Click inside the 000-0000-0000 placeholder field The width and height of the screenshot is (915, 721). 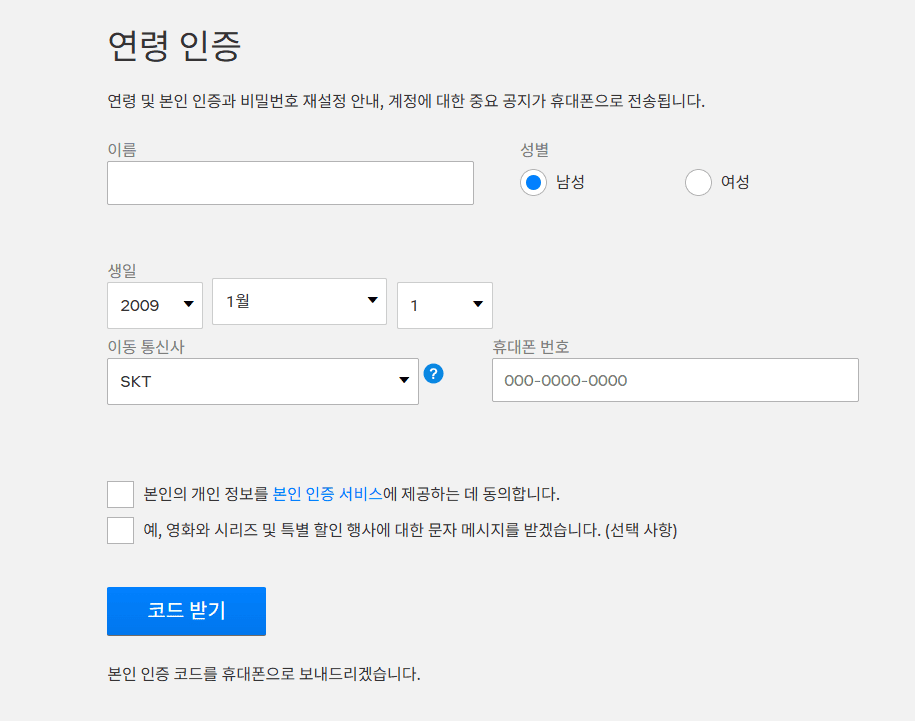674,380
